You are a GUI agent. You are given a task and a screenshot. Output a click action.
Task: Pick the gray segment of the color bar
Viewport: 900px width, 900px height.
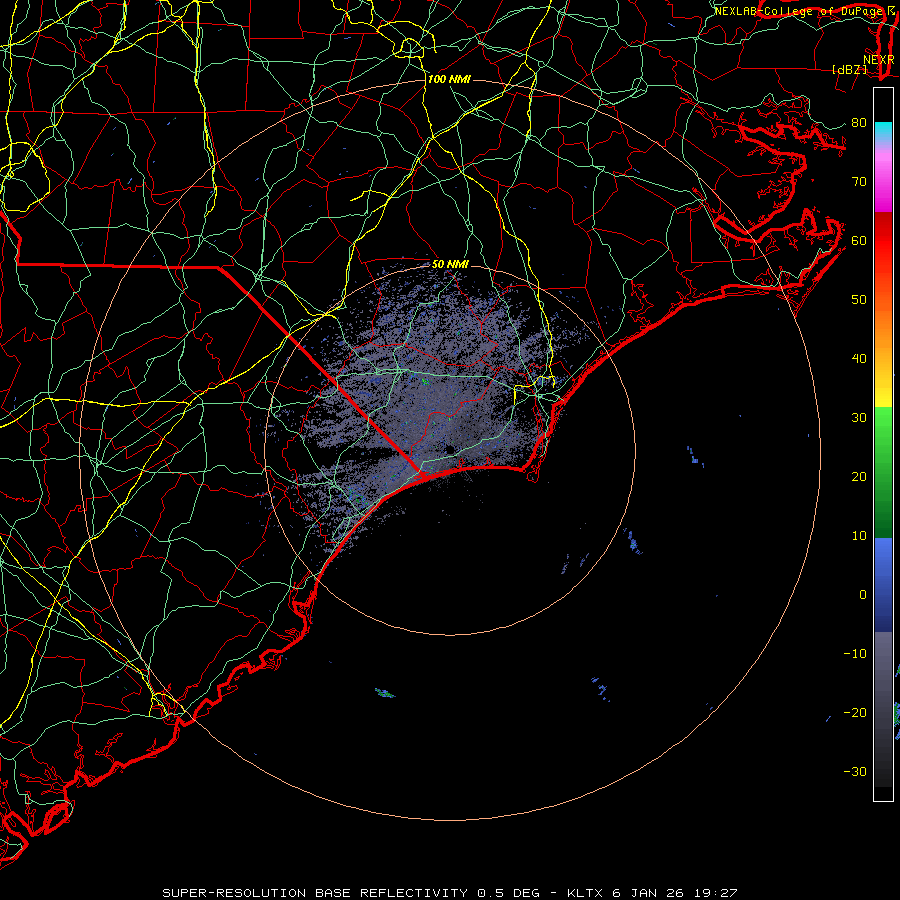point(883,677)
